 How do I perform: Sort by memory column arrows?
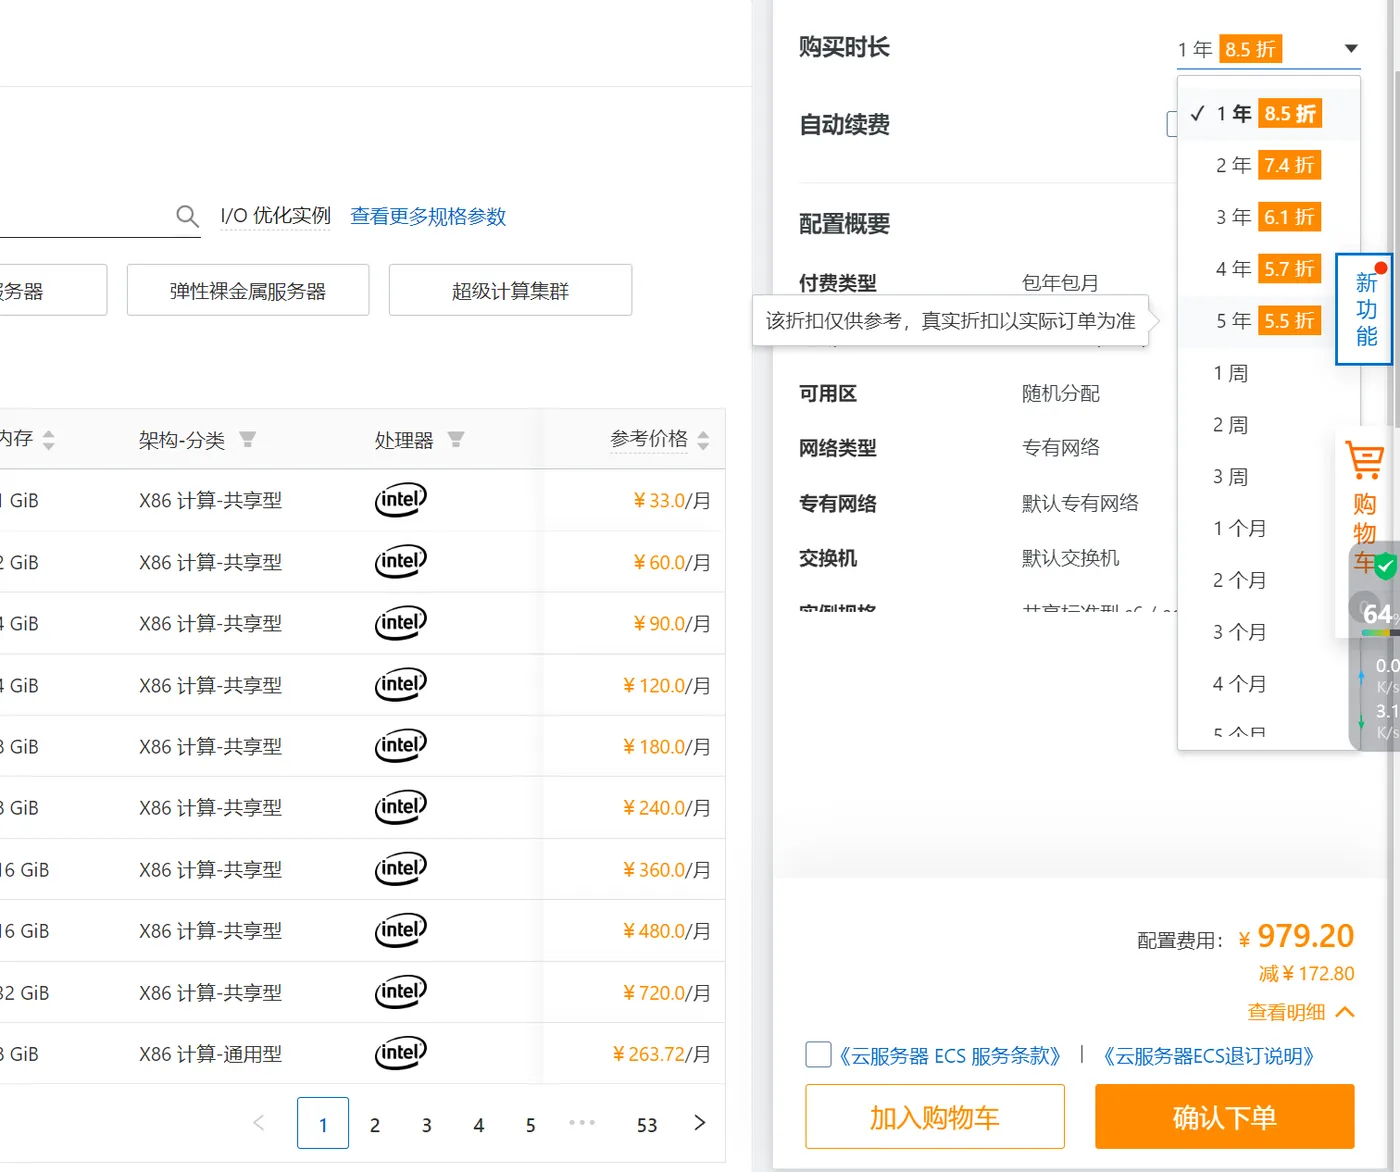coord(49,439)
